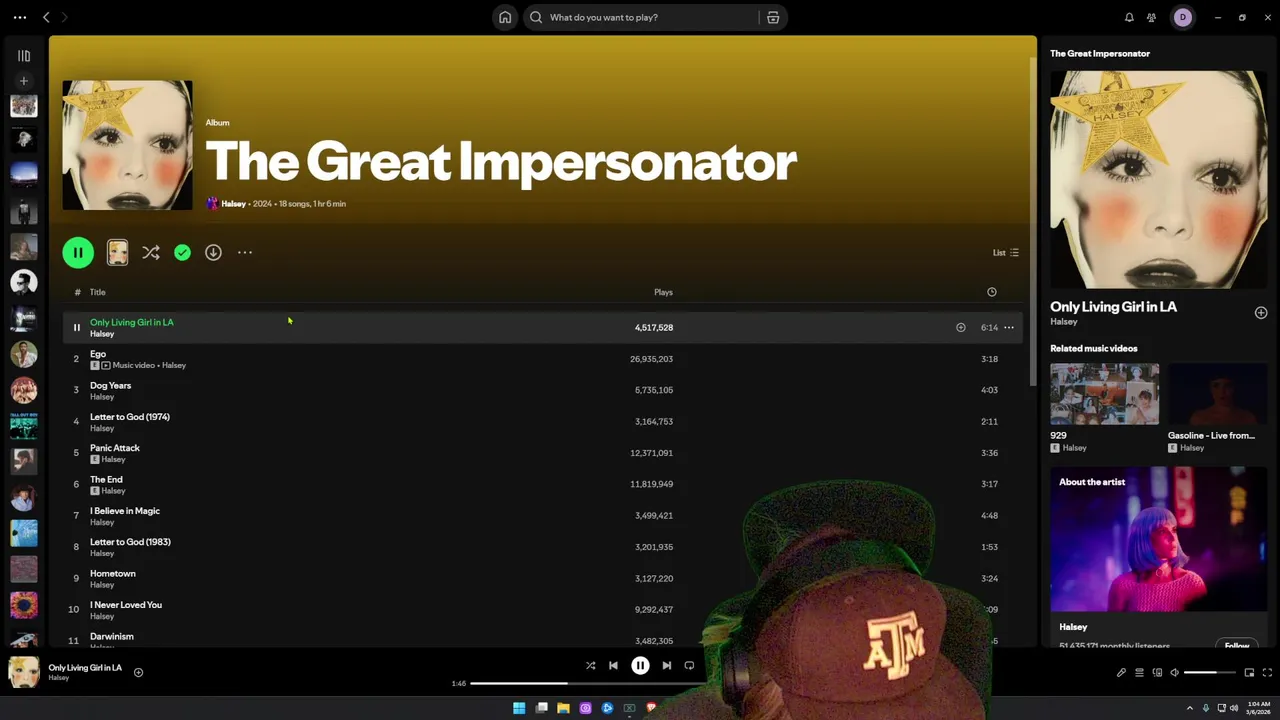Toggle the saved-to-library green checkmark
This screenshot has height=720, width=1280.
[182, 253]
